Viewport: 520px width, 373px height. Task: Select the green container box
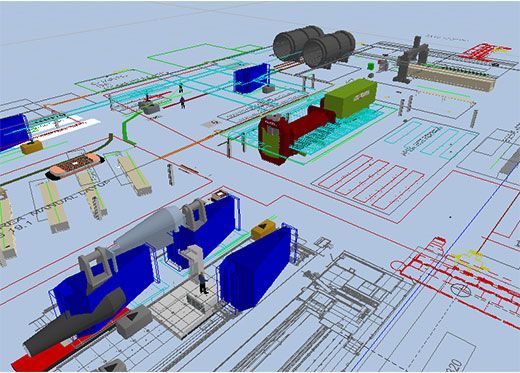(350, 98)
